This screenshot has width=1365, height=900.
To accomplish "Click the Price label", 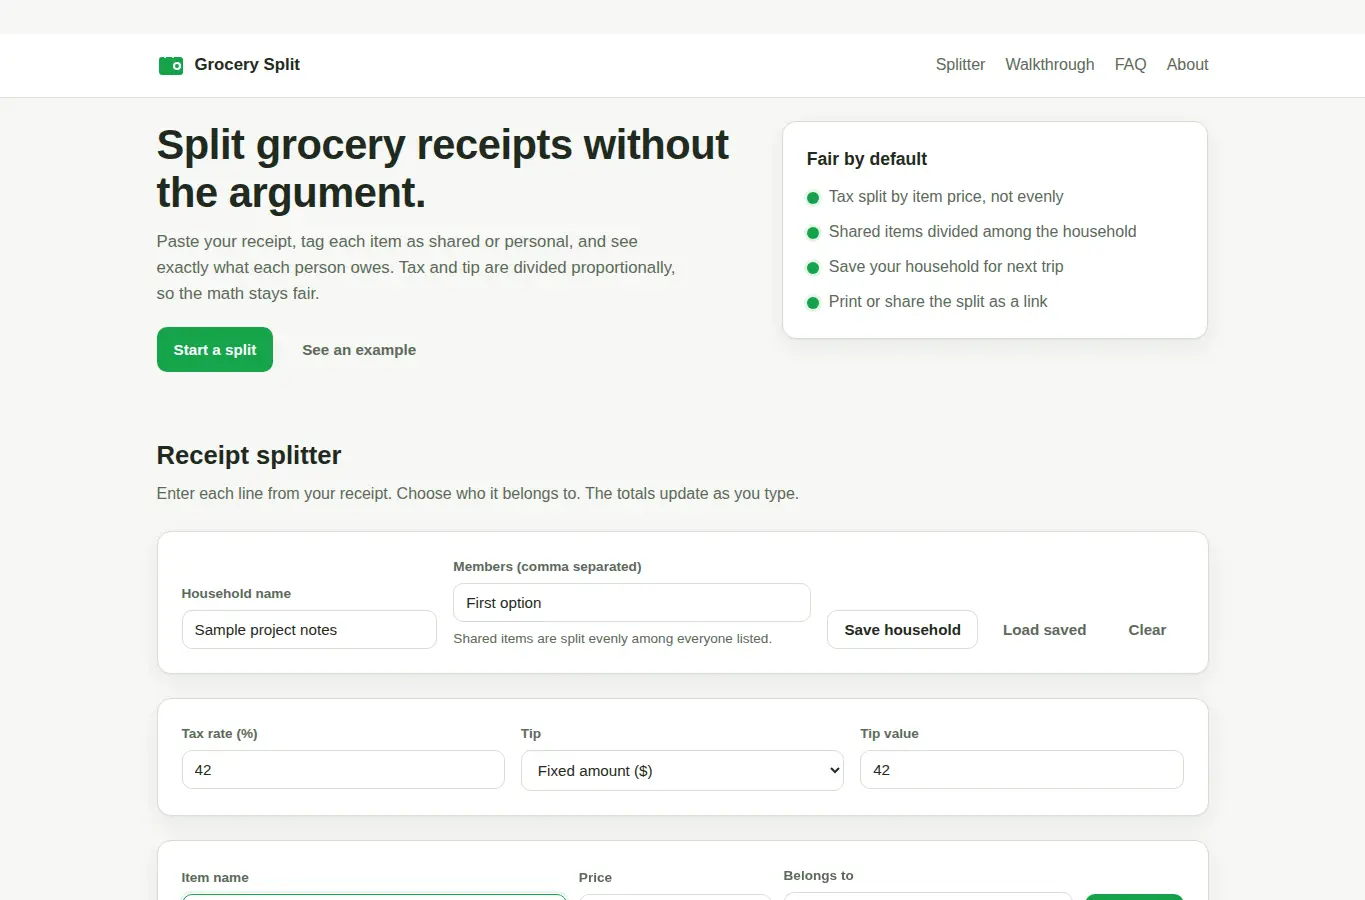I will (595, 878).
